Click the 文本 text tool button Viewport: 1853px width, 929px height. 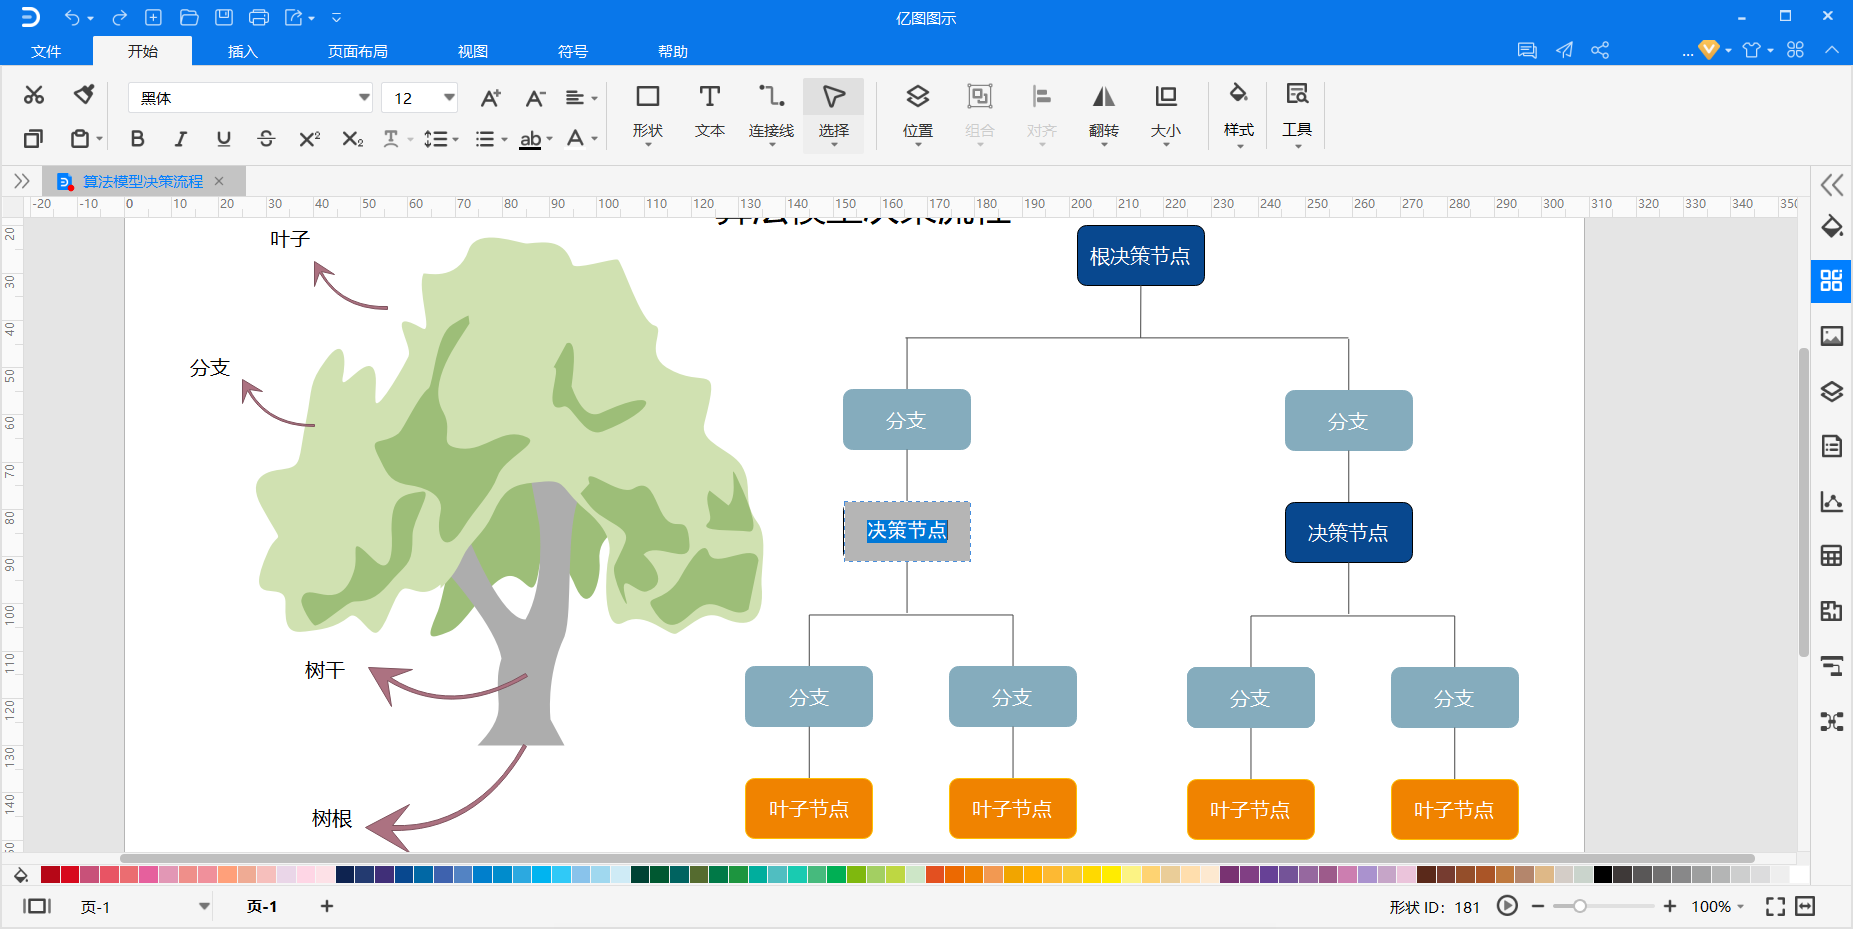coord(710,113)
